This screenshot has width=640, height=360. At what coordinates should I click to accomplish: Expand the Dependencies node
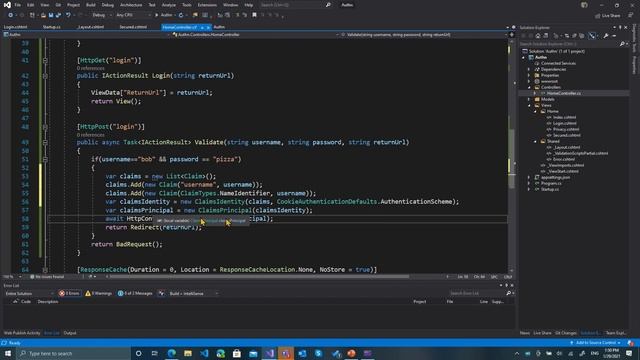[529, 69]
